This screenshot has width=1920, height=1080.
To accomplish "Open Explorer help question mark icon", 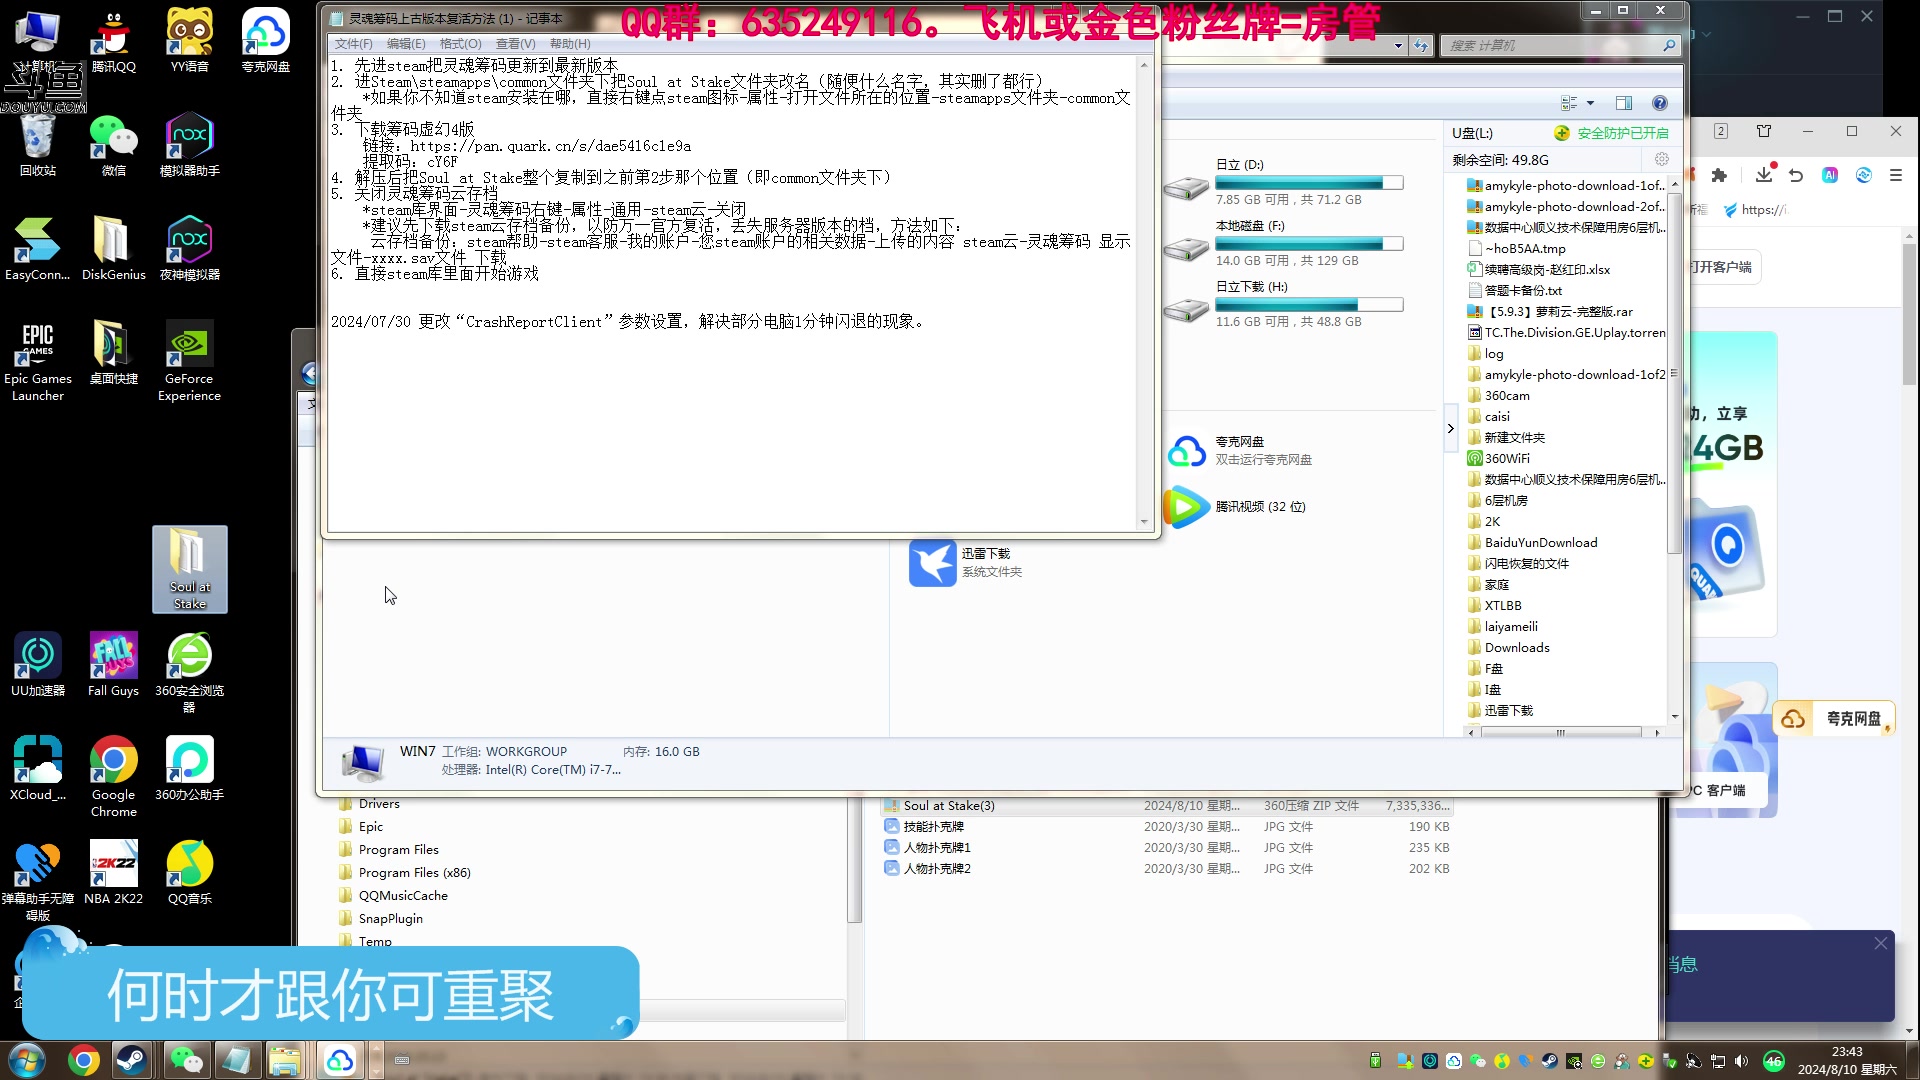I will coord(1660,103).
